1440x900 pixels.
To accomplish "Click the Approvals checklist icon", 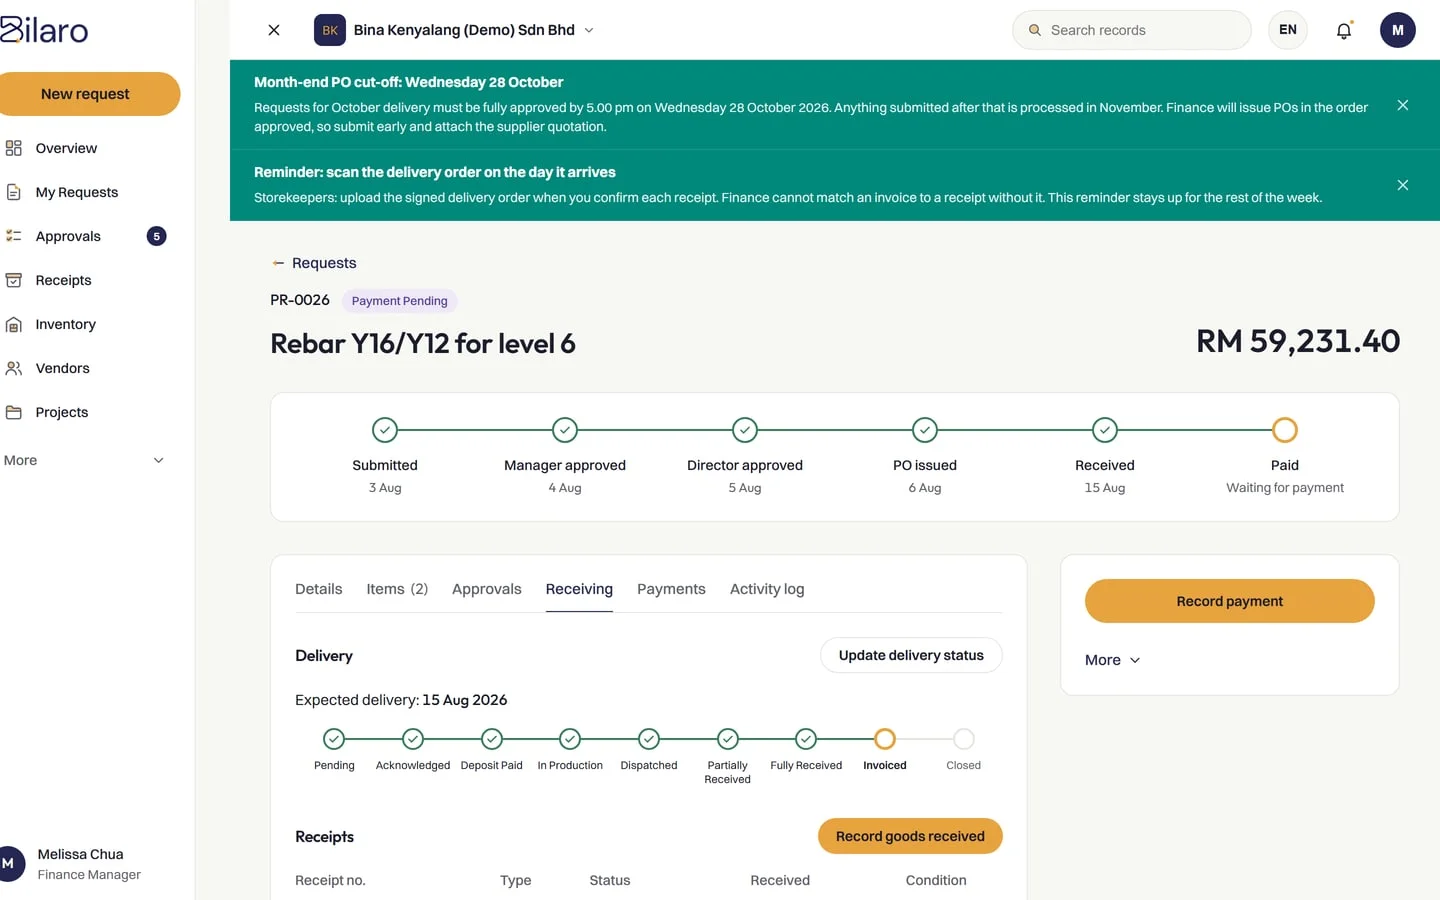I will tap(14, 236).
